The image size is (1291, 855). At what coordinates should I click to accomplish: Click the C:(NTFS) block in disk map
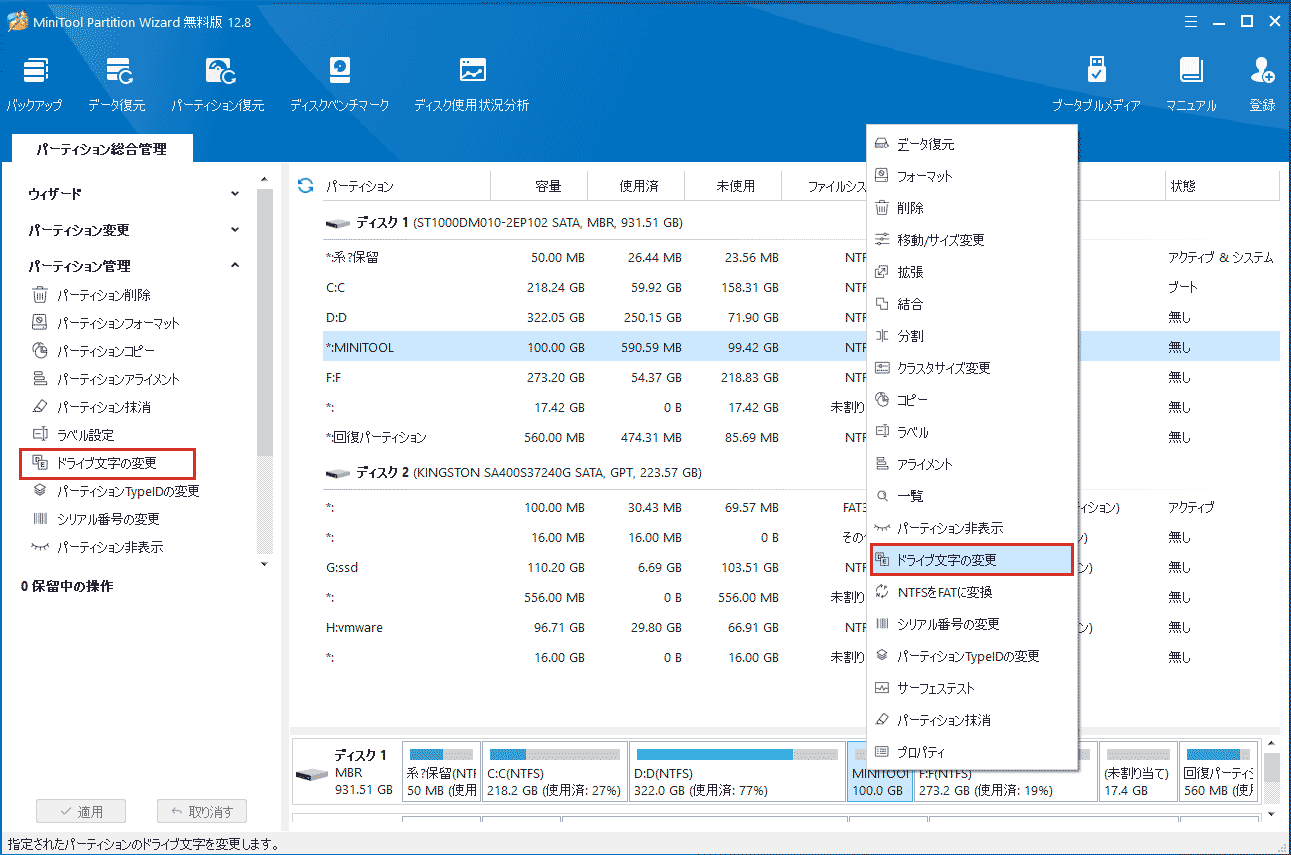[555, 771]
